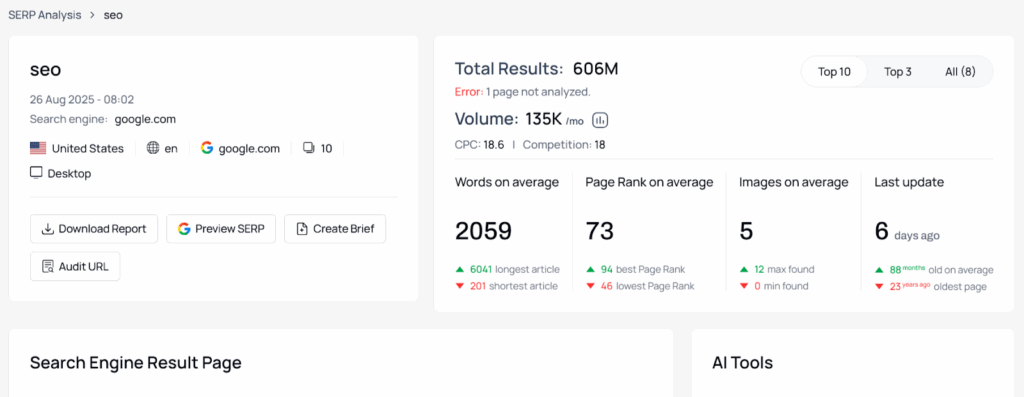
Task: Go to SERP Analysis breadcrumb
Action: [44, 15]
